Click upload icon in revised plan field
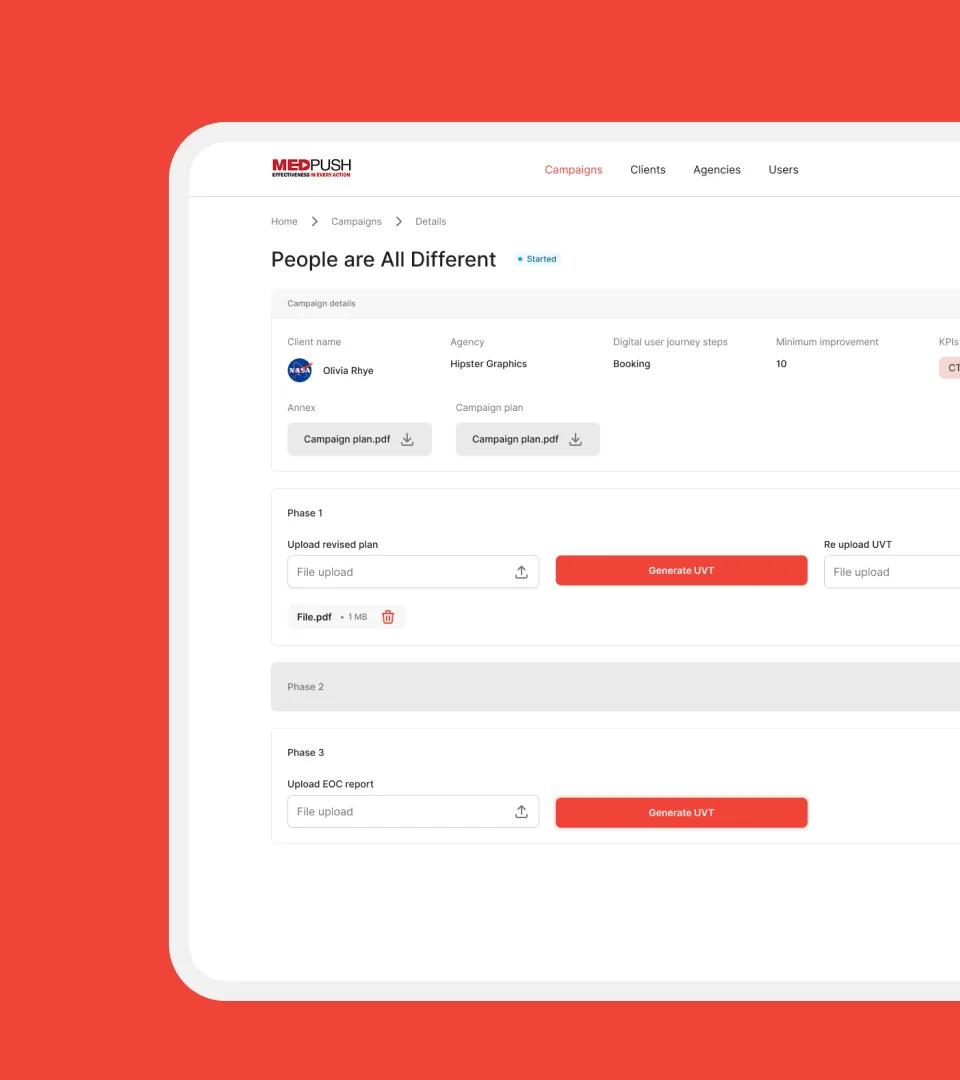 click(521, 572)
